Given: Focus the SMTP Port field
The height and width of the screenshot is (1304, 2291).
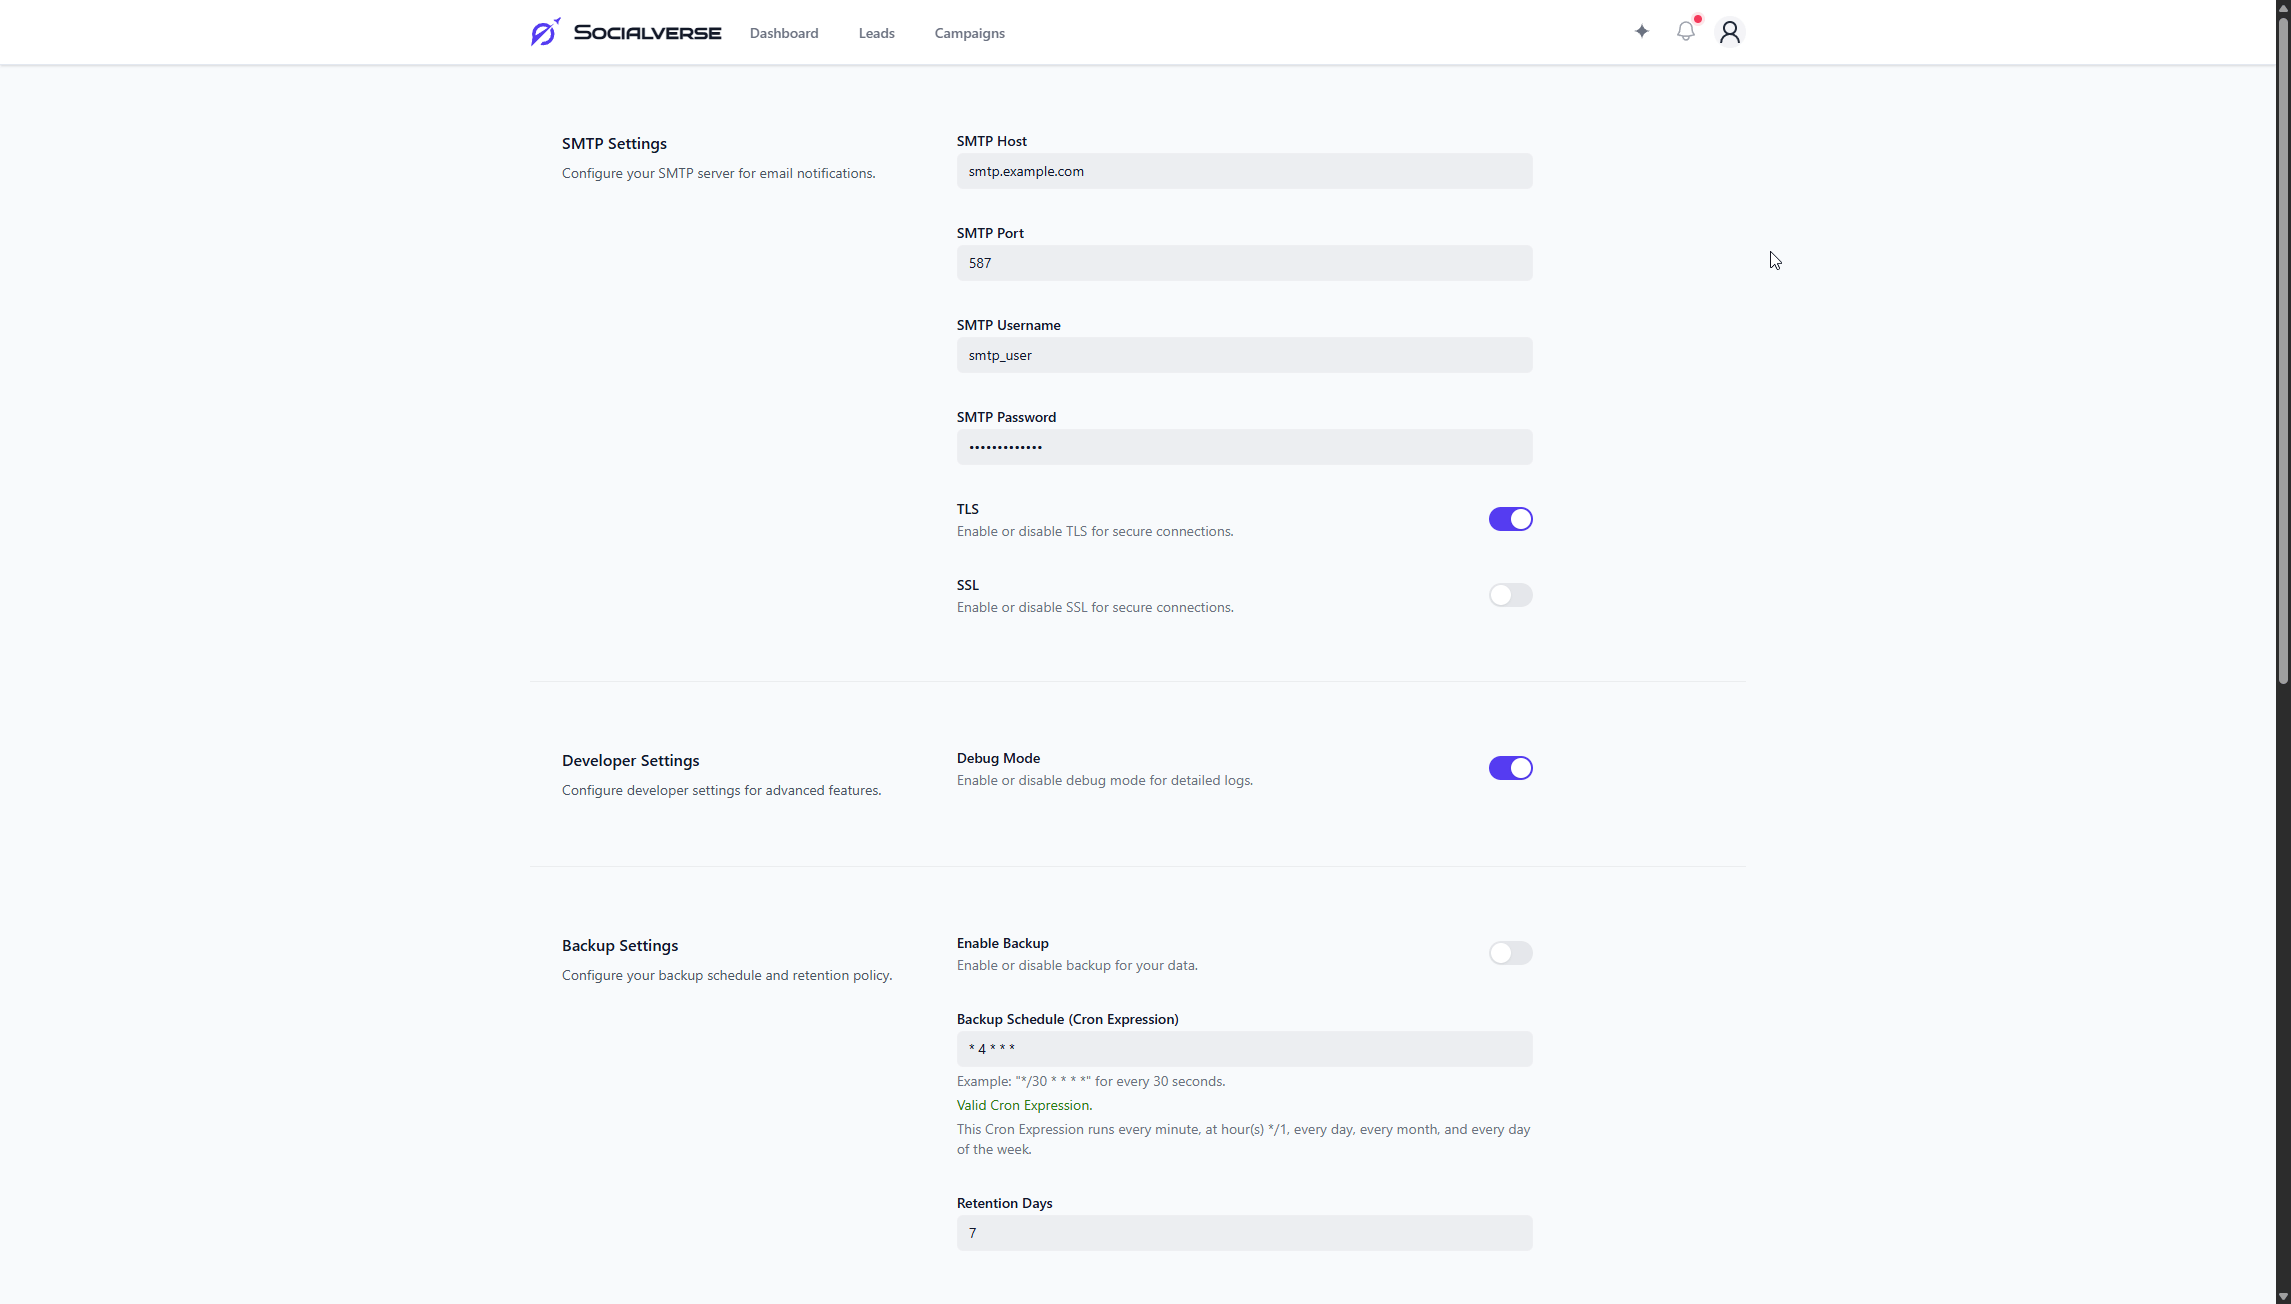Looking at the screenshot, I should (1243, 263).
